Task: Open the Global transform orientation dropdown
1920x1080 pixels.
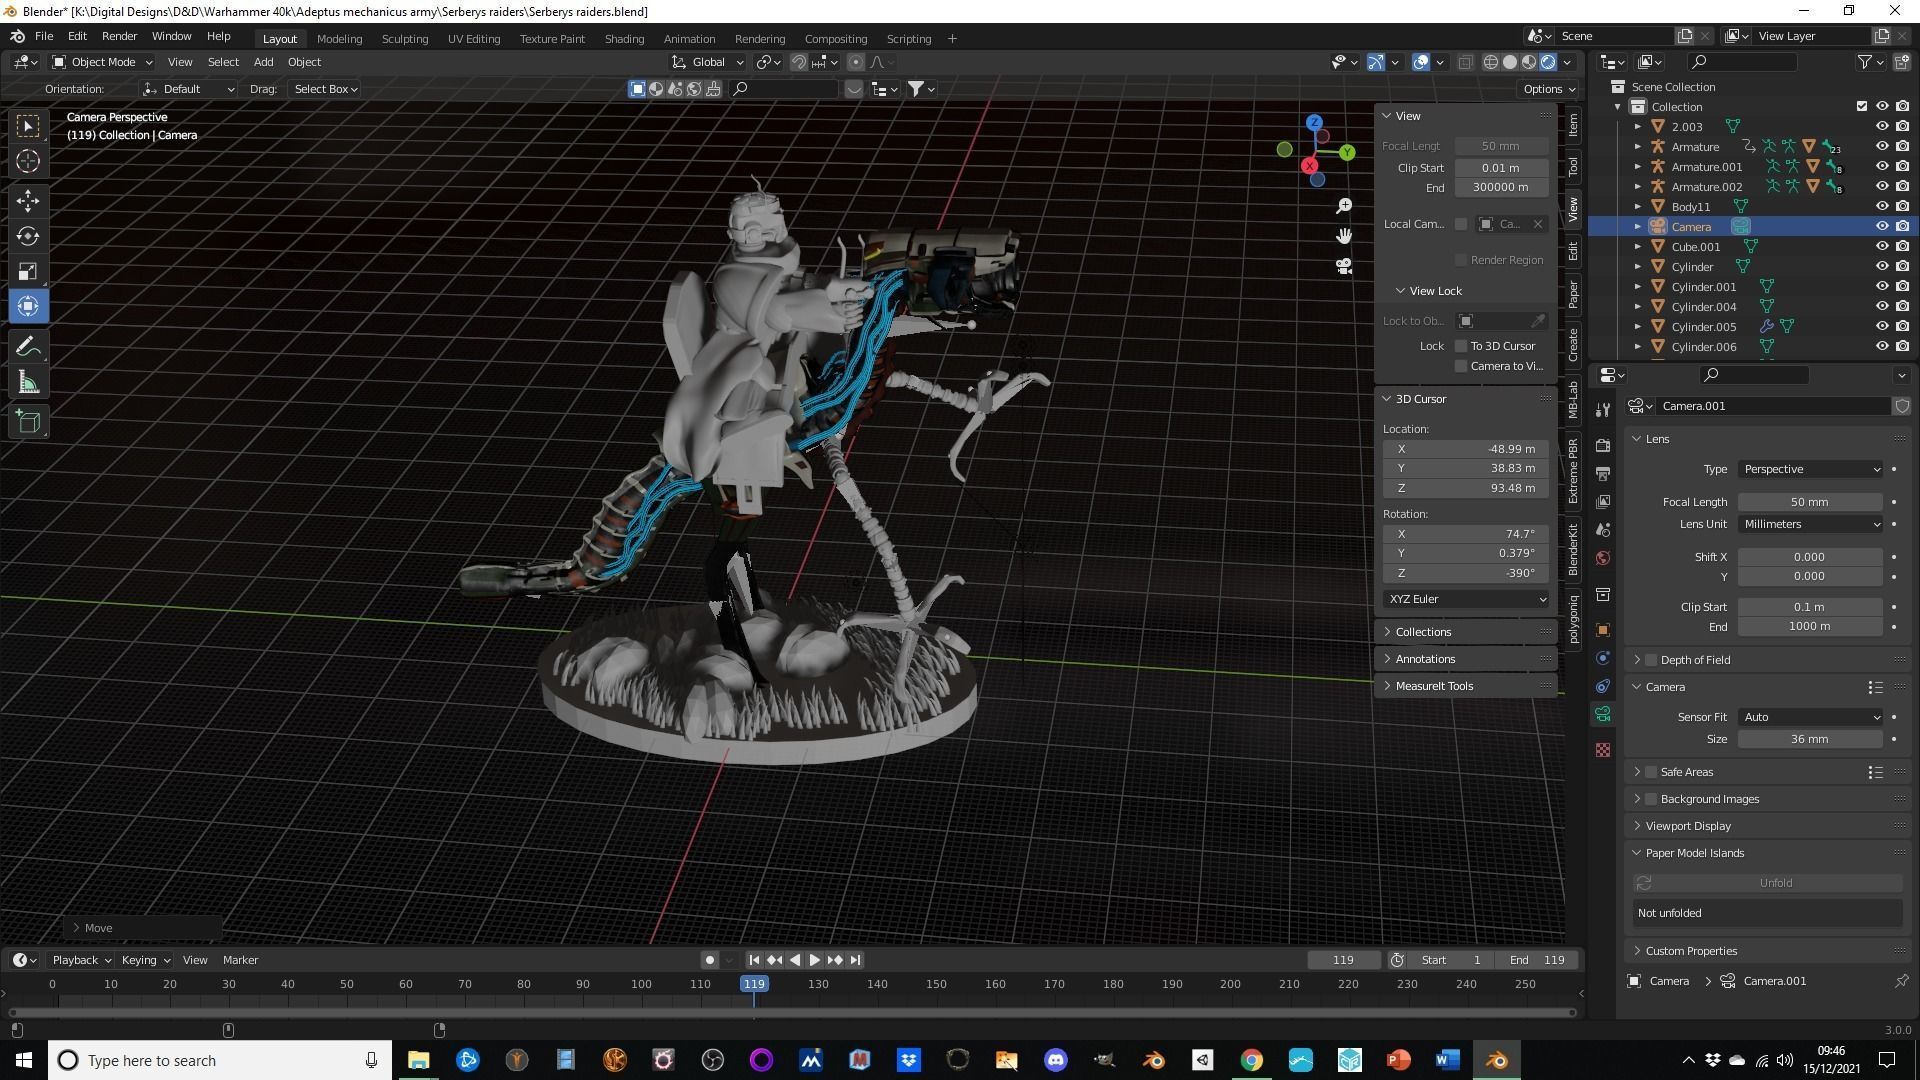Action: point(708,62)
